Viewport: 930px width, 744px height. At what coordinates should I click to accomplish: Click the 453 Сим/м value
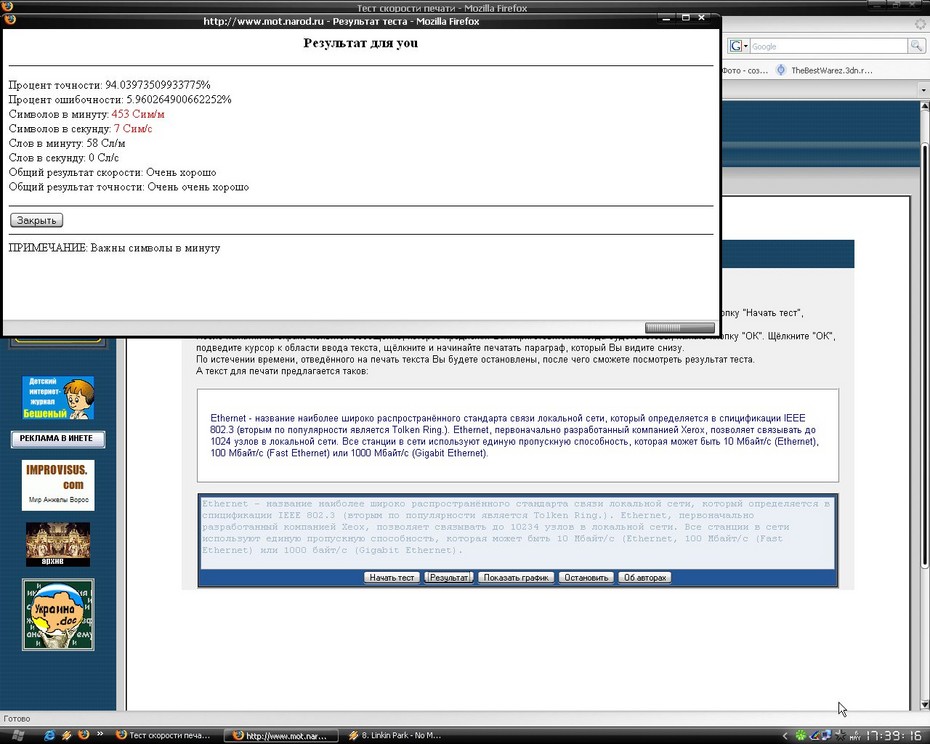pos(138,114)
